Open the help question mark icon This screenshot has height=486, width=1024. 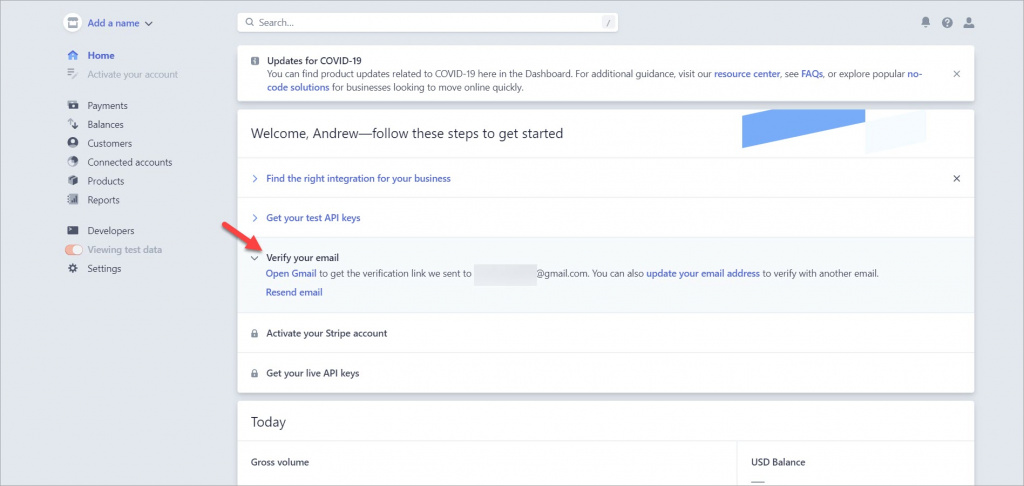coord(947,23)
